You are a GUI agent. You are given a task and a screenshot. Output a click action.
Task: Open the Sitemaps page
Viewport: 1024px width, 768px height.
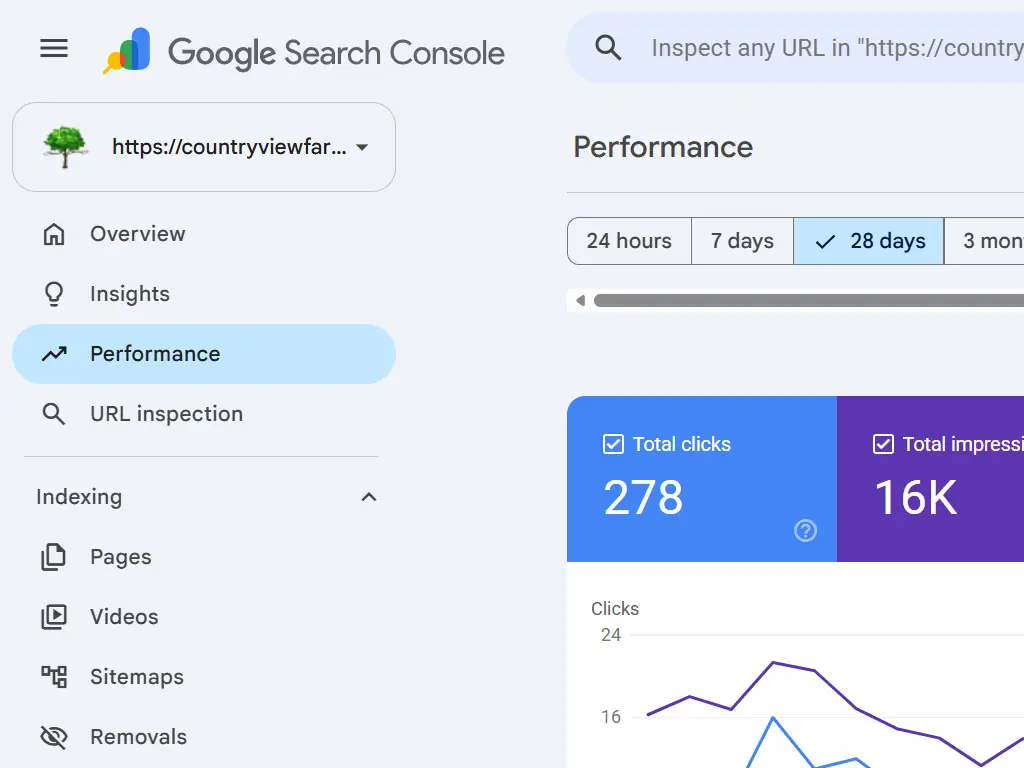[204, 677]
